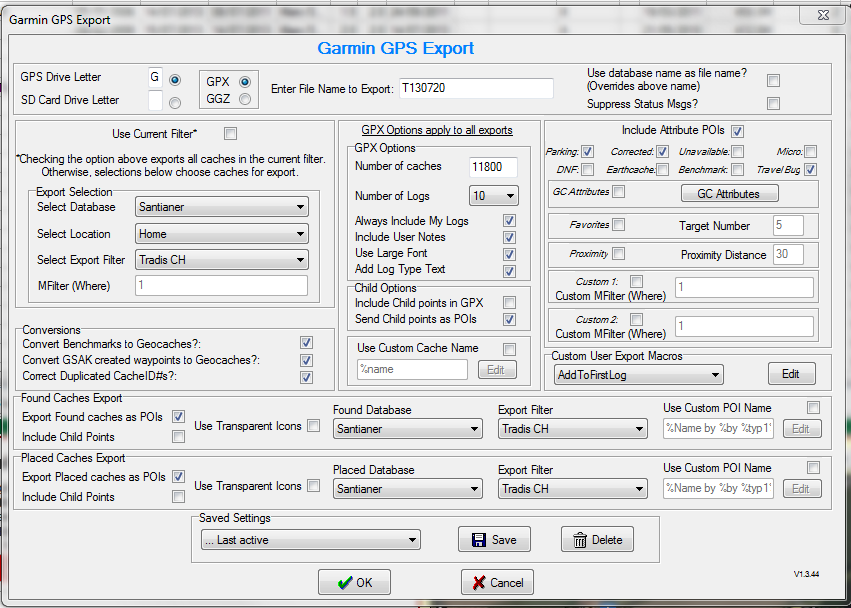Click the SD Card Drive Letter field
The image size is (851, 608).
point(155,100)
